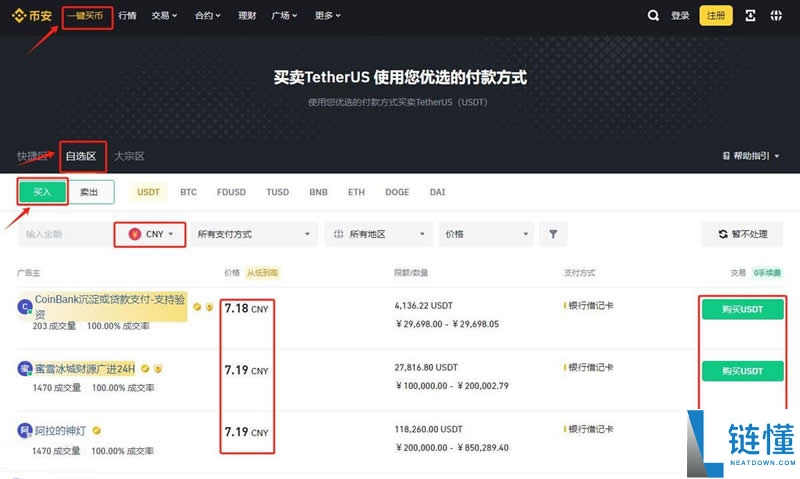The image size is (800, 479).
Task: Select the TUSD coin tab
Action: tap(278, 192)
